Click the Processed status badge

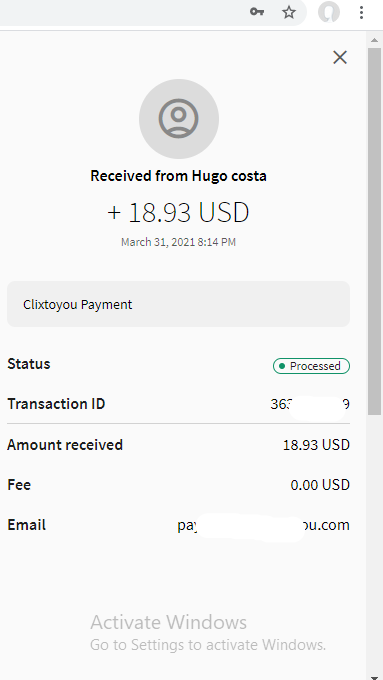click(311, 366)
